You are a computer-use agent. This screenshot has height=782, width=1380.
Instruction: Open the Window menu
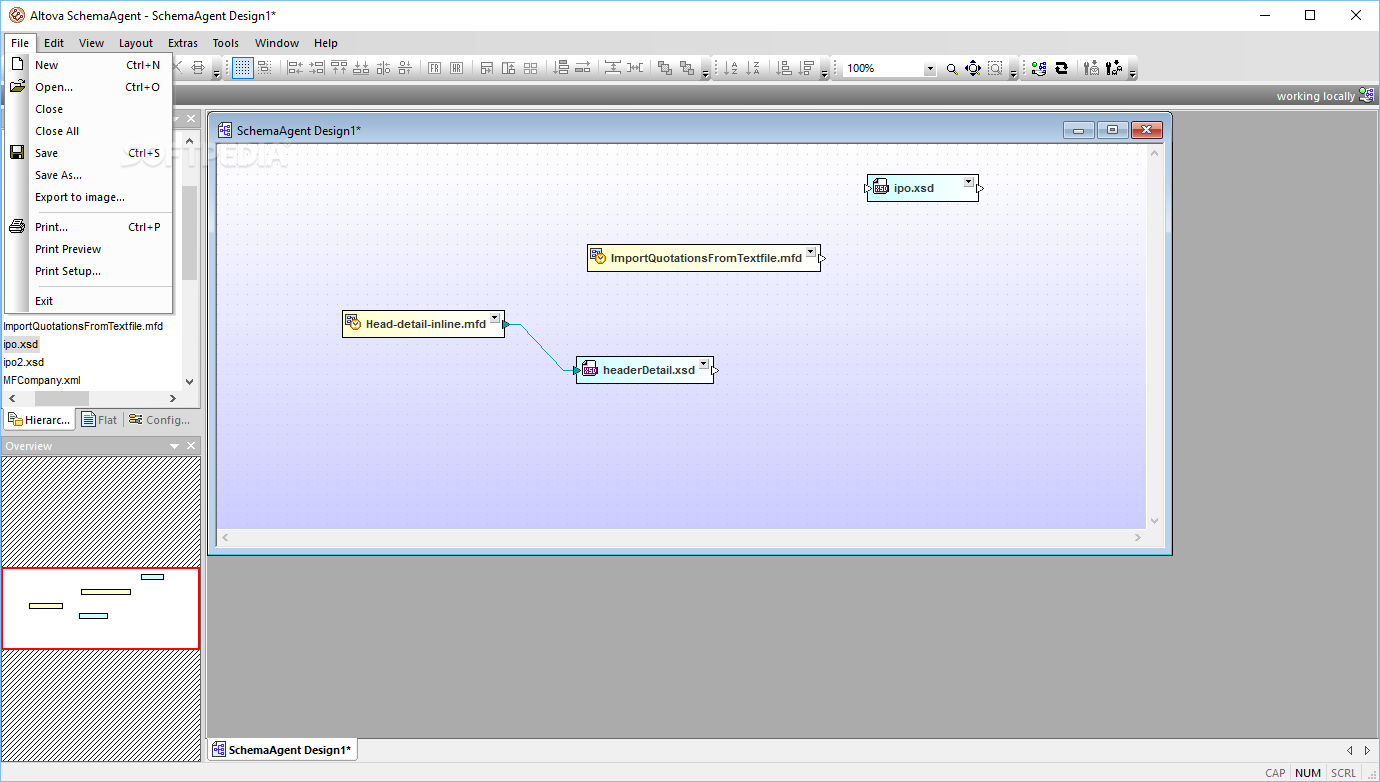point(277,43)
